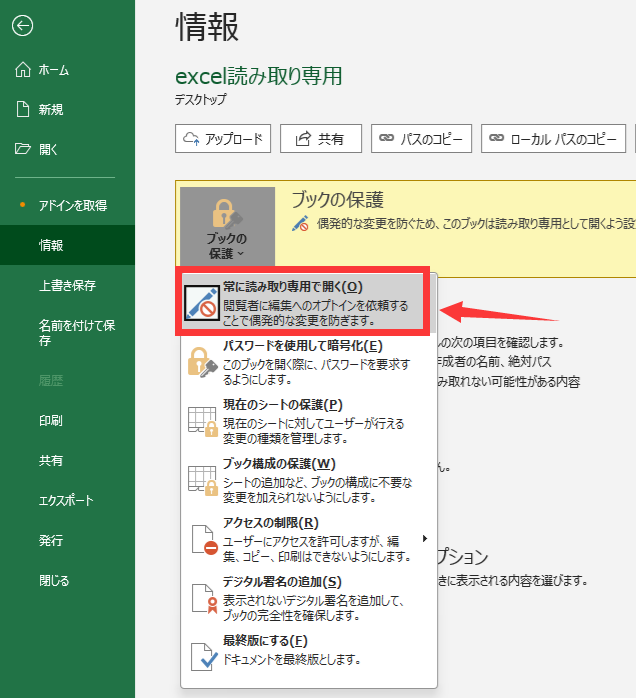
Task: Click the excel読み取り専用 file title
Action: click(259, 76)
